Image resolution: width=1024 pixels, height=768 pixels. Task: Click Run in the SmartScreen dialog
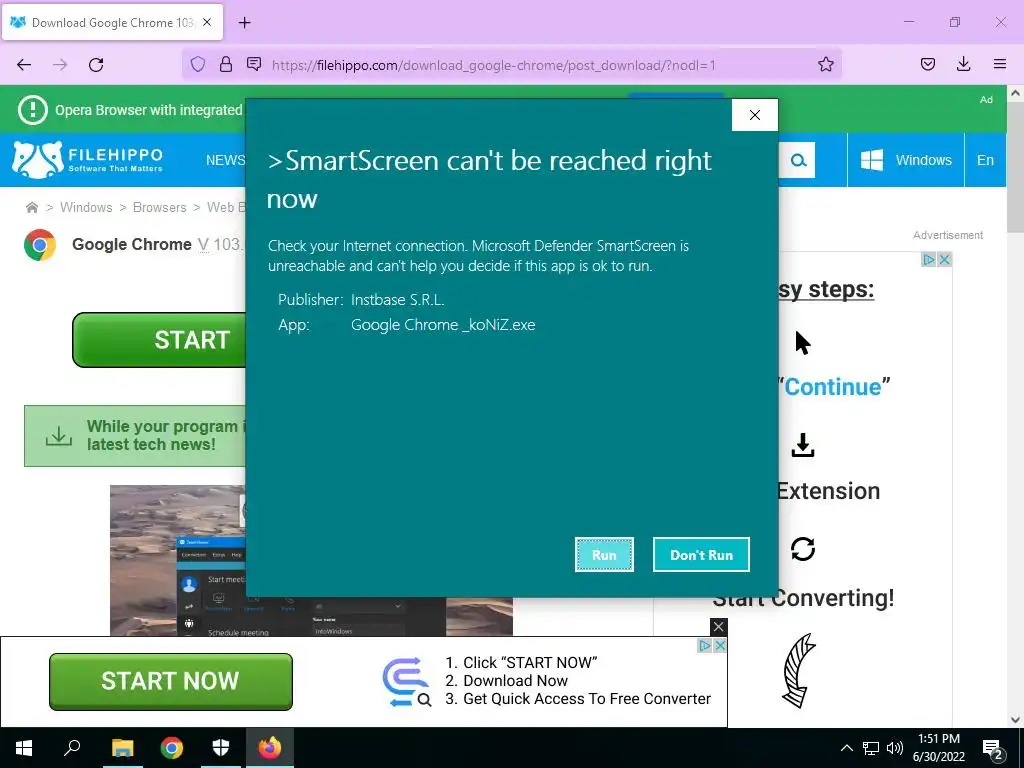click(603, 554)
